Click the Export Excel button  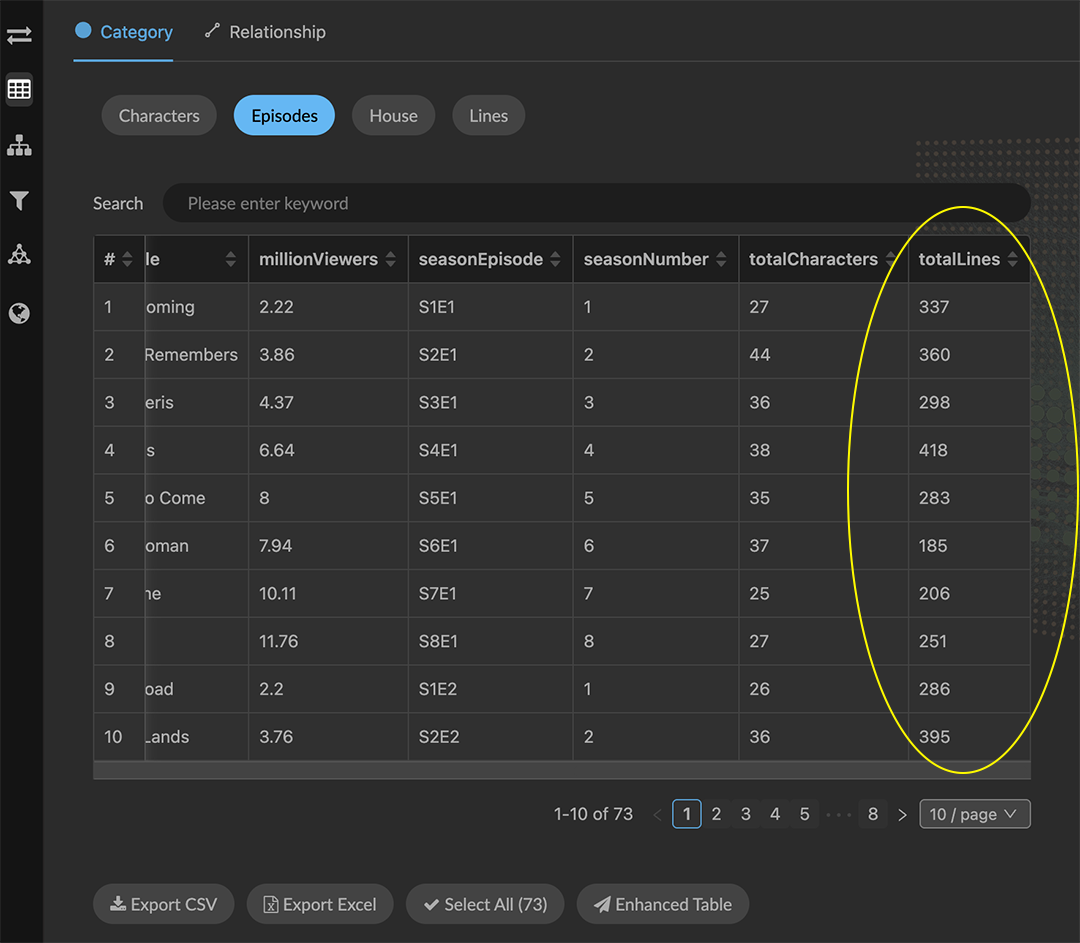tap(319, 903)
